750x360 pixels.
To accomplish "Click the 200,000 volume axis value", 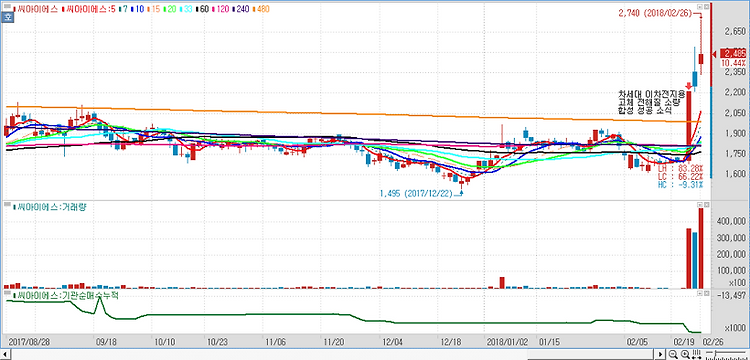I will pyautogui.click(x=732, y=255).
